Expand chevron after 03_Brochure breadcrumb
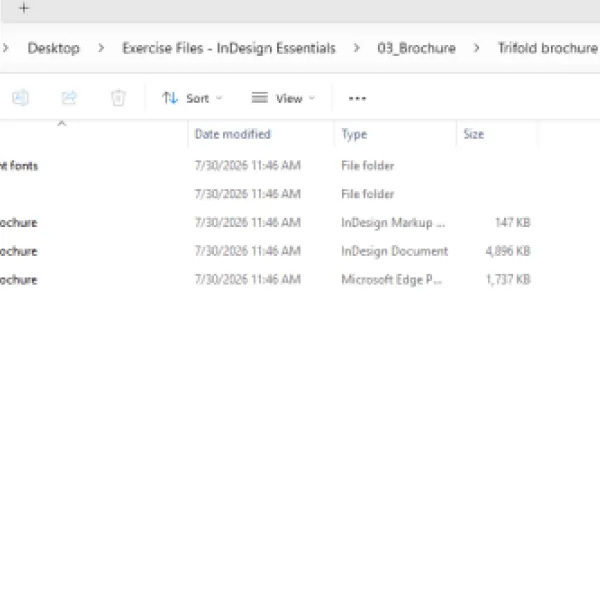 click(x=476, y=48)
